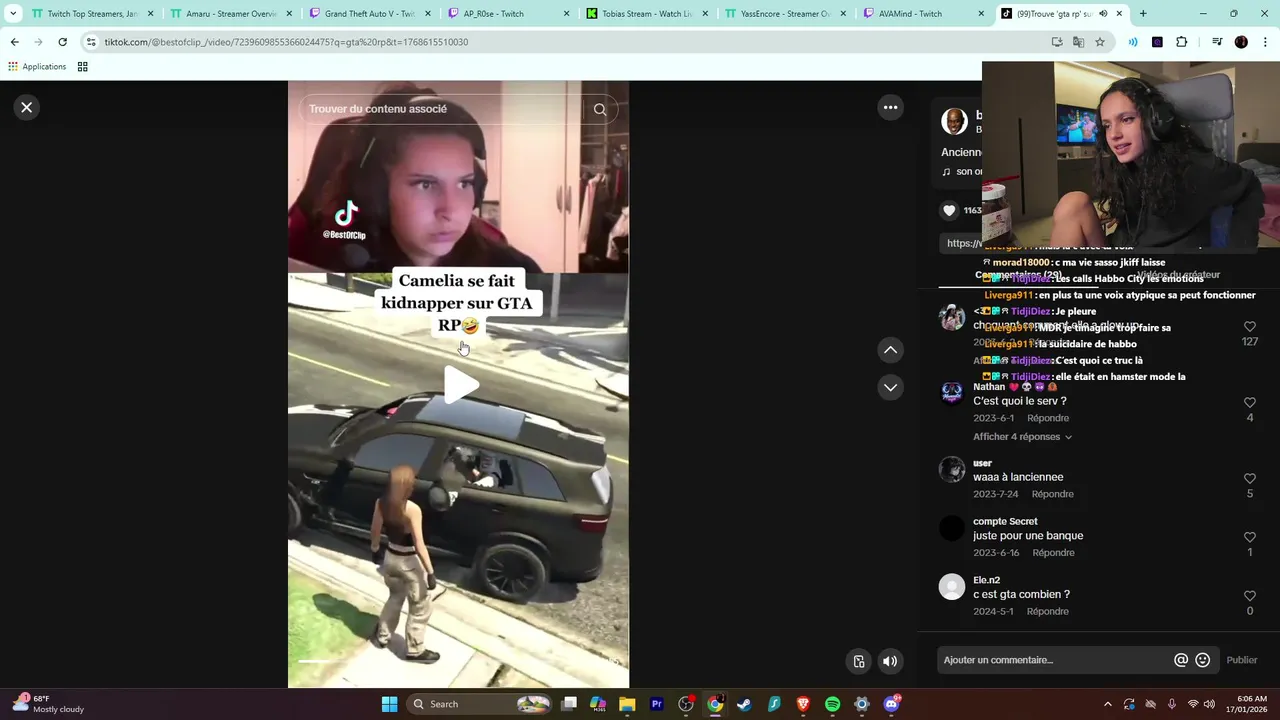The image size is (1280, 720).
Task: View site information icon in address bar
Action: pyautogui.click(x=91, y=42)
